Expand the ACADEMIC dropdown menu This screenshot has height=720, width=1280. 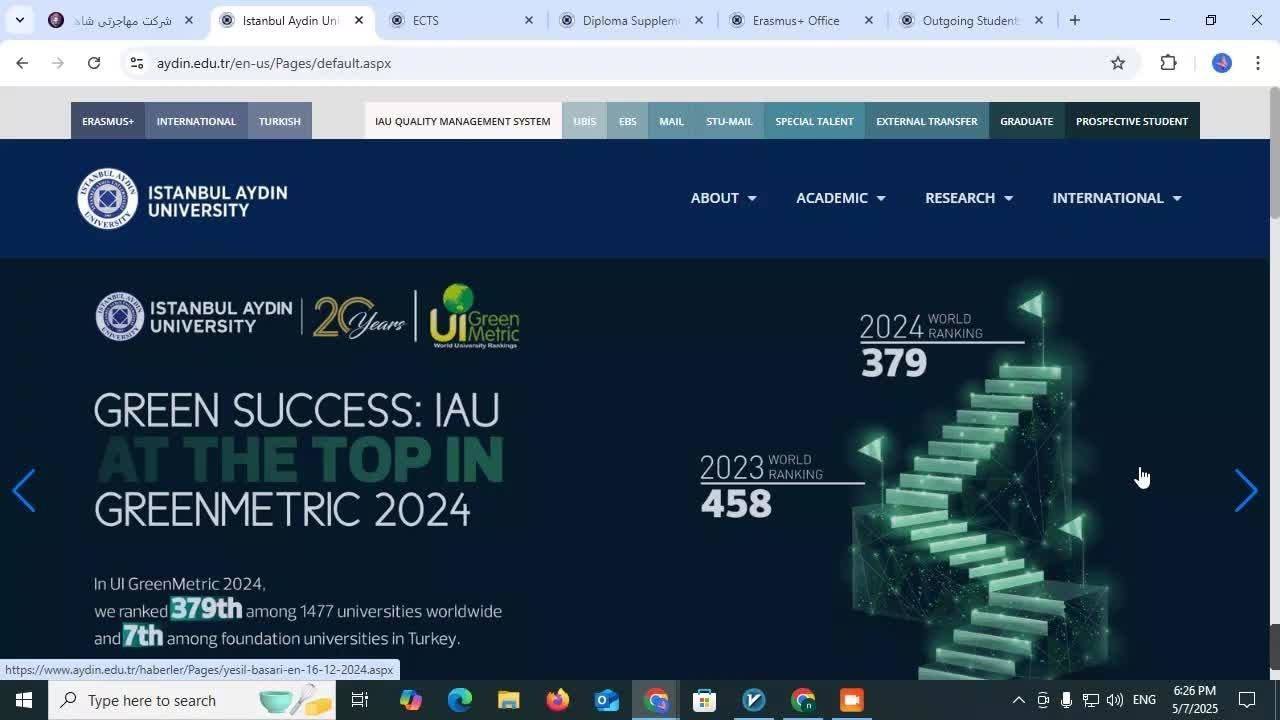840,198
